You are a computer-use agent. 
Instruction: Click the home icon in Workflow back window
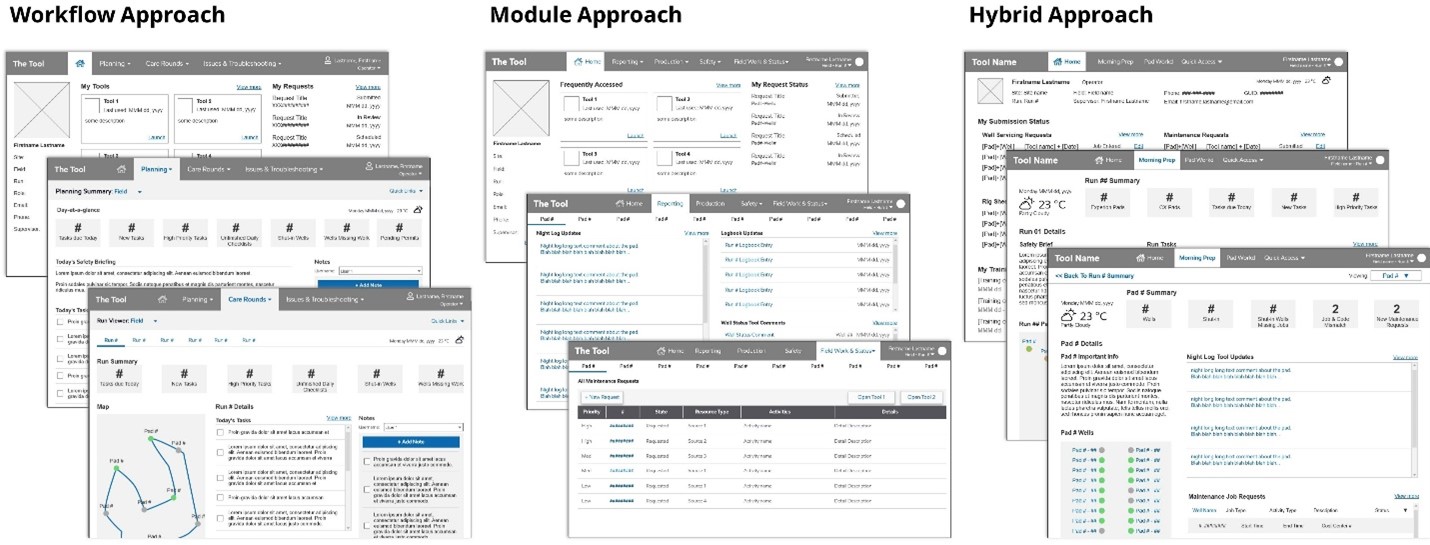click(80, 63)
